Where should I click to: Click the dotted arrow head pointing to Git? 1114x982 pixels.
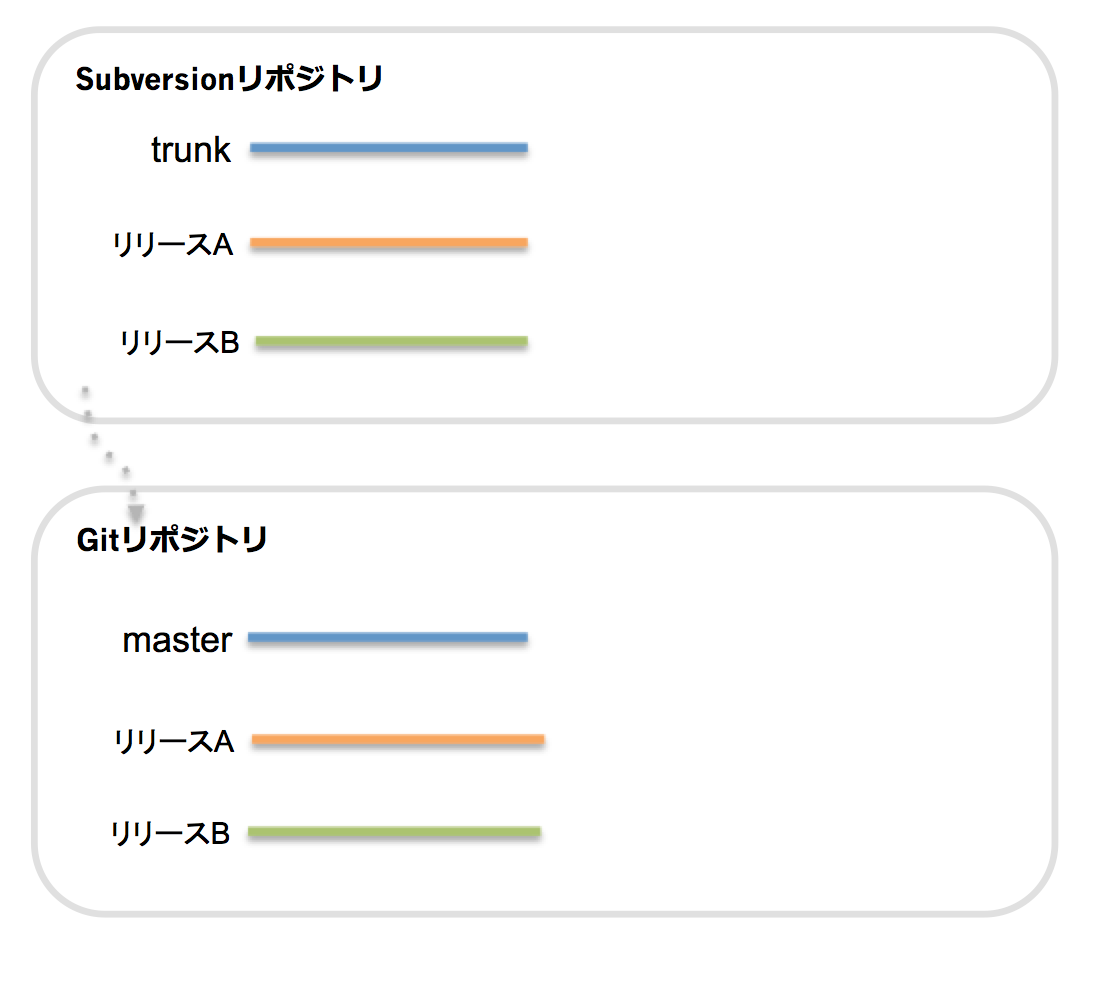(x=136, y=513)
